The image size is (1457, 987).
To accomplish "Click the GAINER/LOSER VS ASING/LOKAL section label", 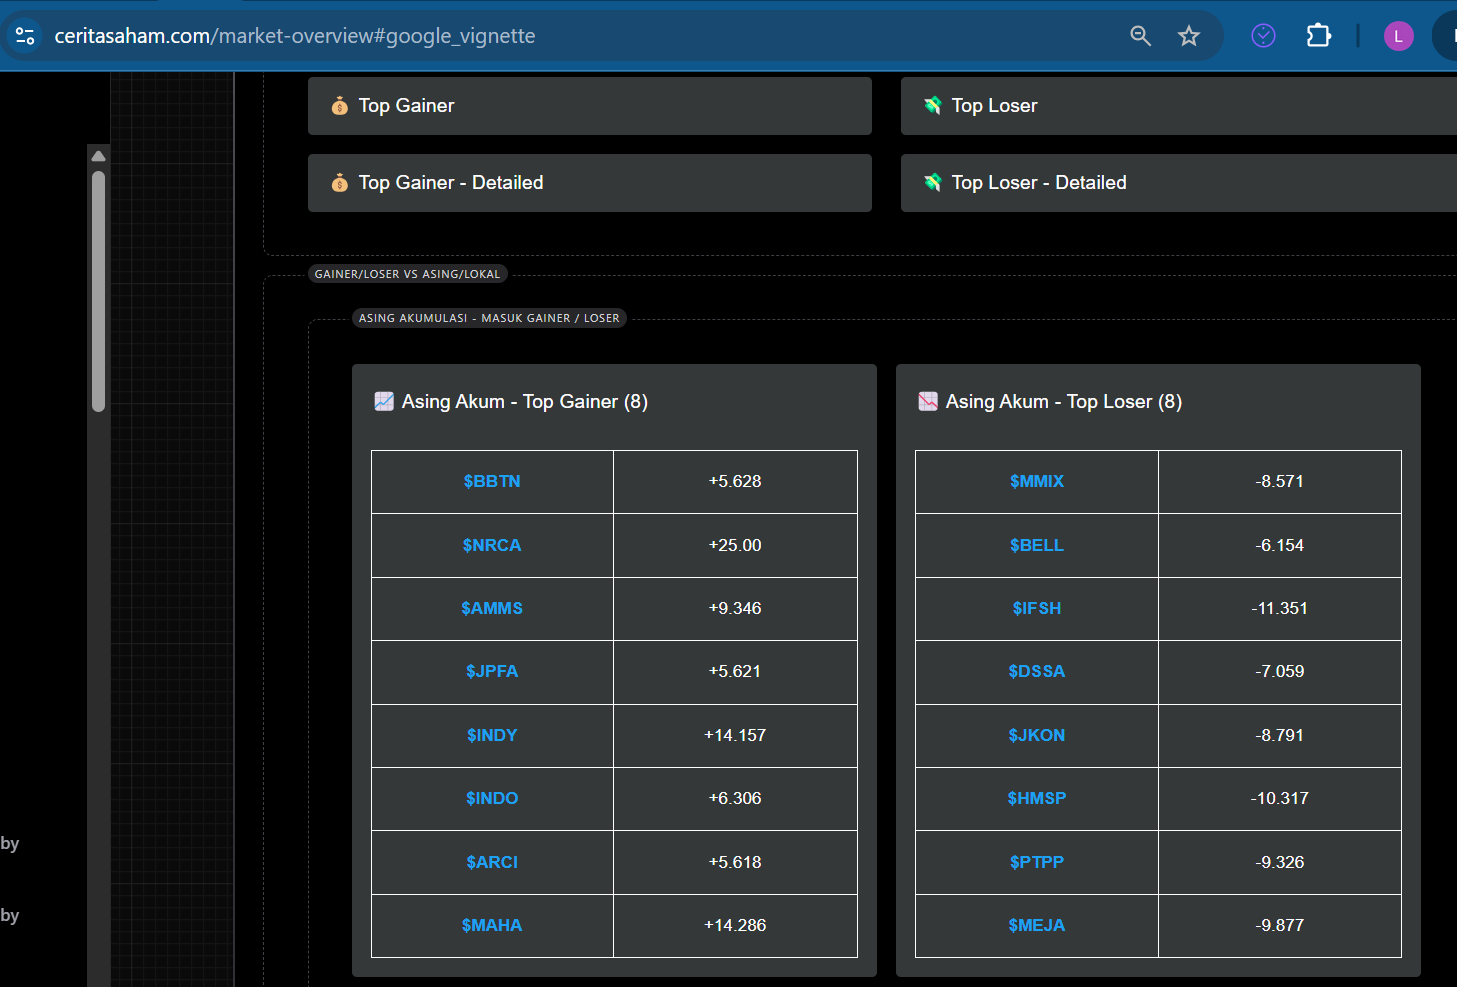I will pos(407,274).
